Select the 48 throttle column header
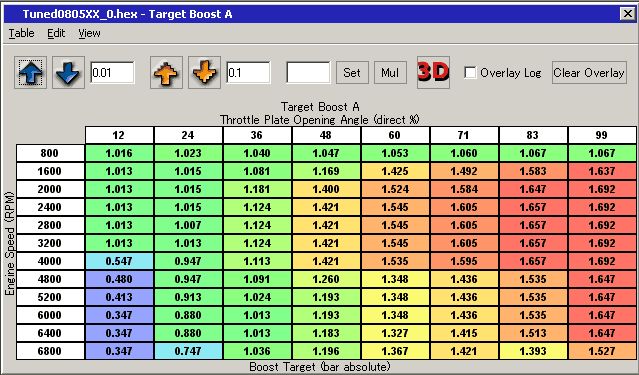639x375 pixels. click(x=326, y=135)
